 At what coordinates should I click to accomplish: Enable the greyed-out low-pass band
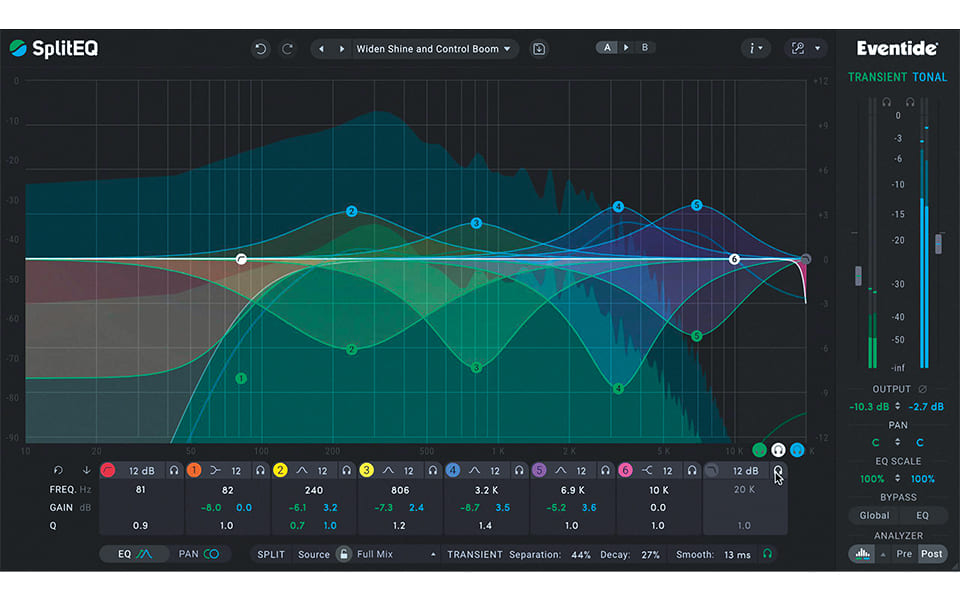712,470
